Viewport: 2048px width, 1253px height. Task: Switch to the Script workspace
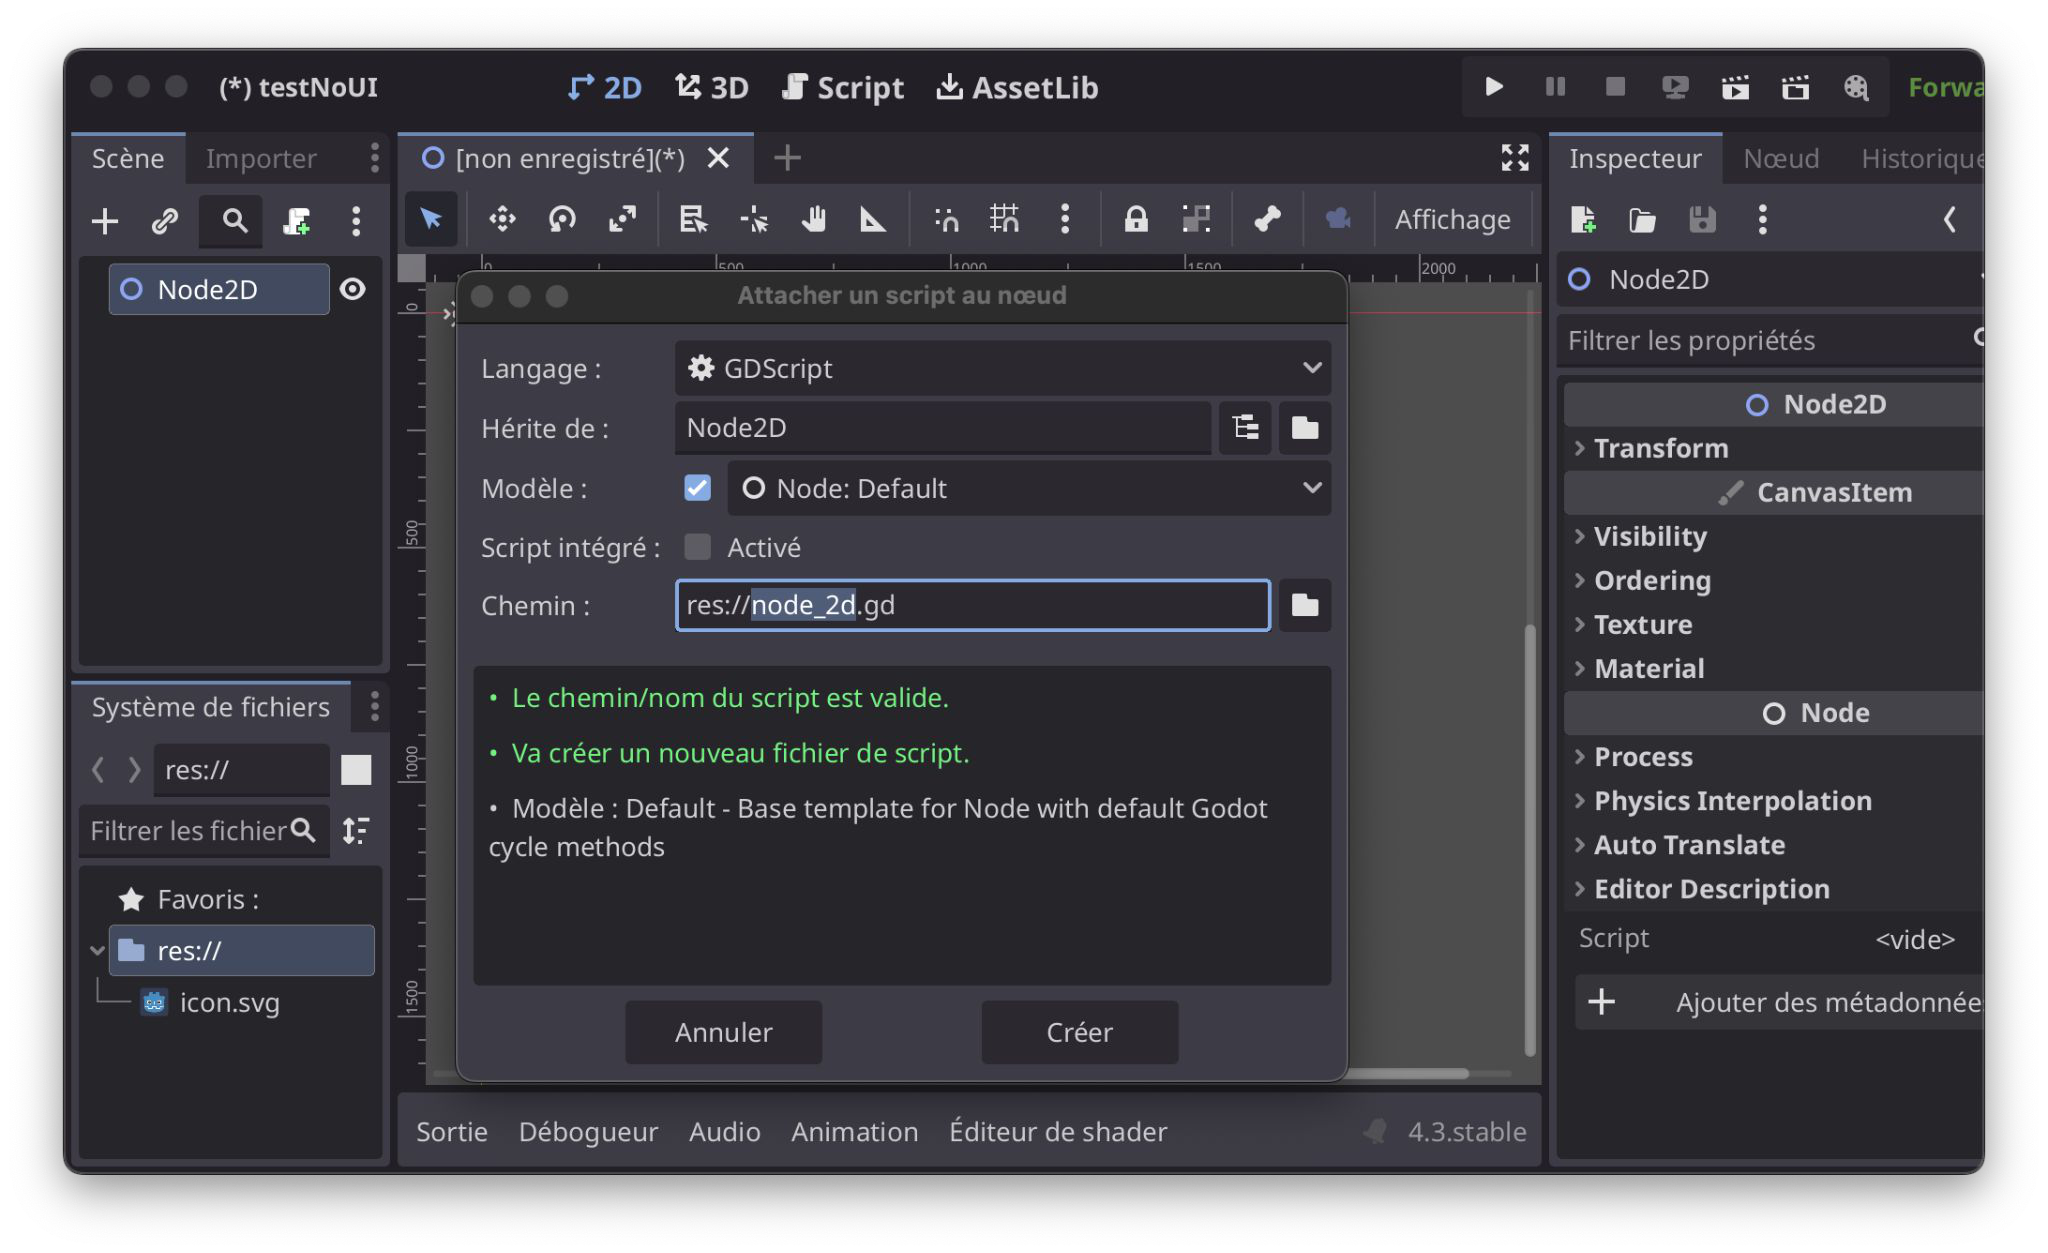[843, 87]
